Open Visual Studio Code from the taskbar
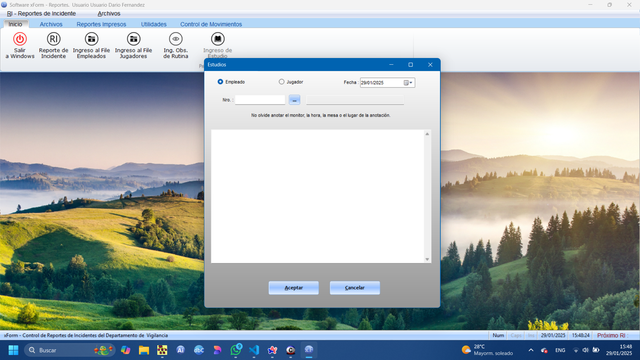Screen dimensions: 640x360 [254, 350]
